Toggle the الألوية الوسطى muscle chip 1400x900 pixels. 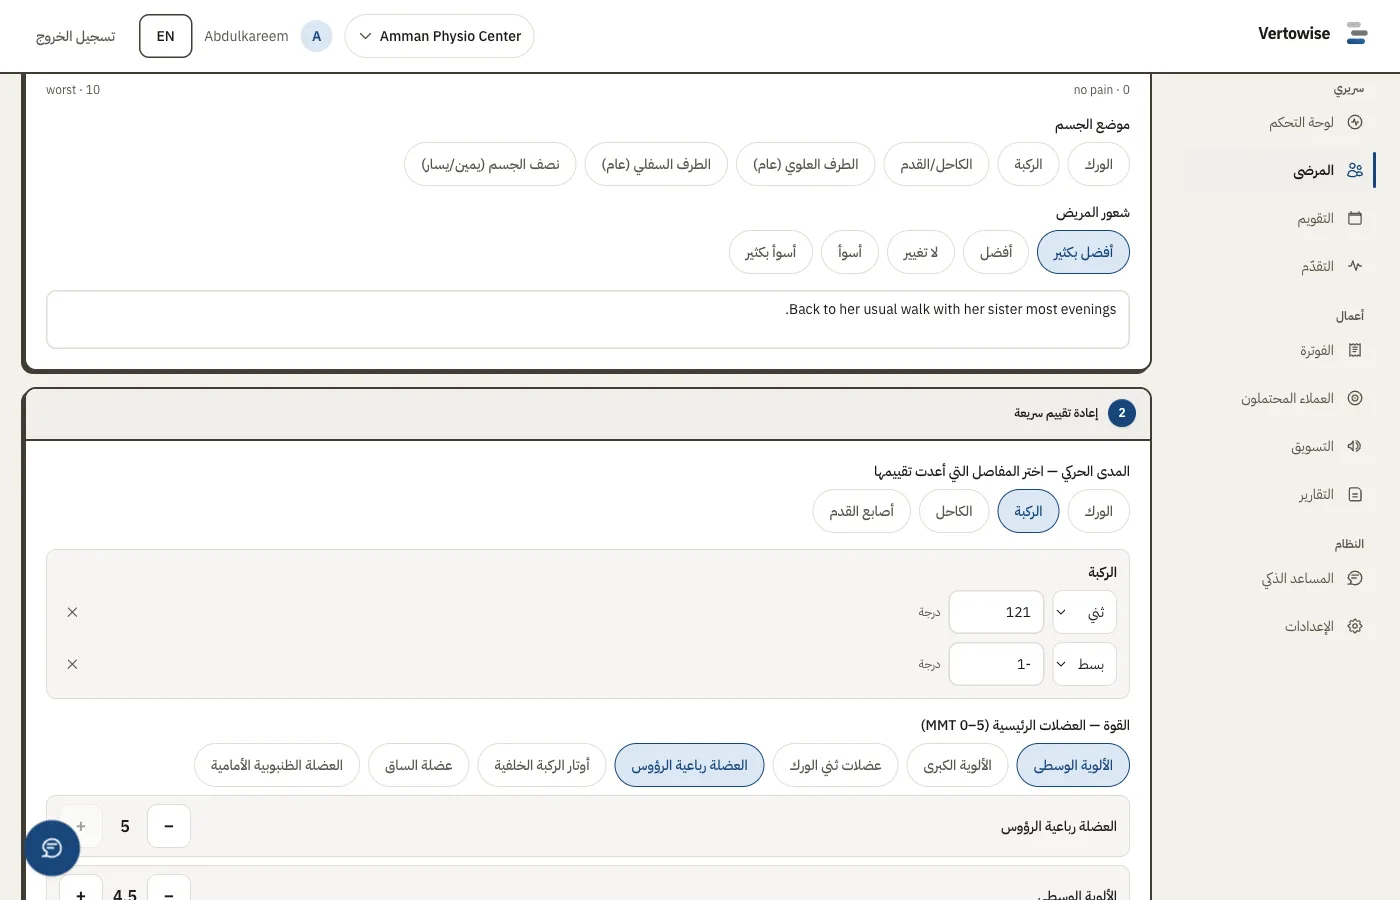click(x=1073, y=765)
